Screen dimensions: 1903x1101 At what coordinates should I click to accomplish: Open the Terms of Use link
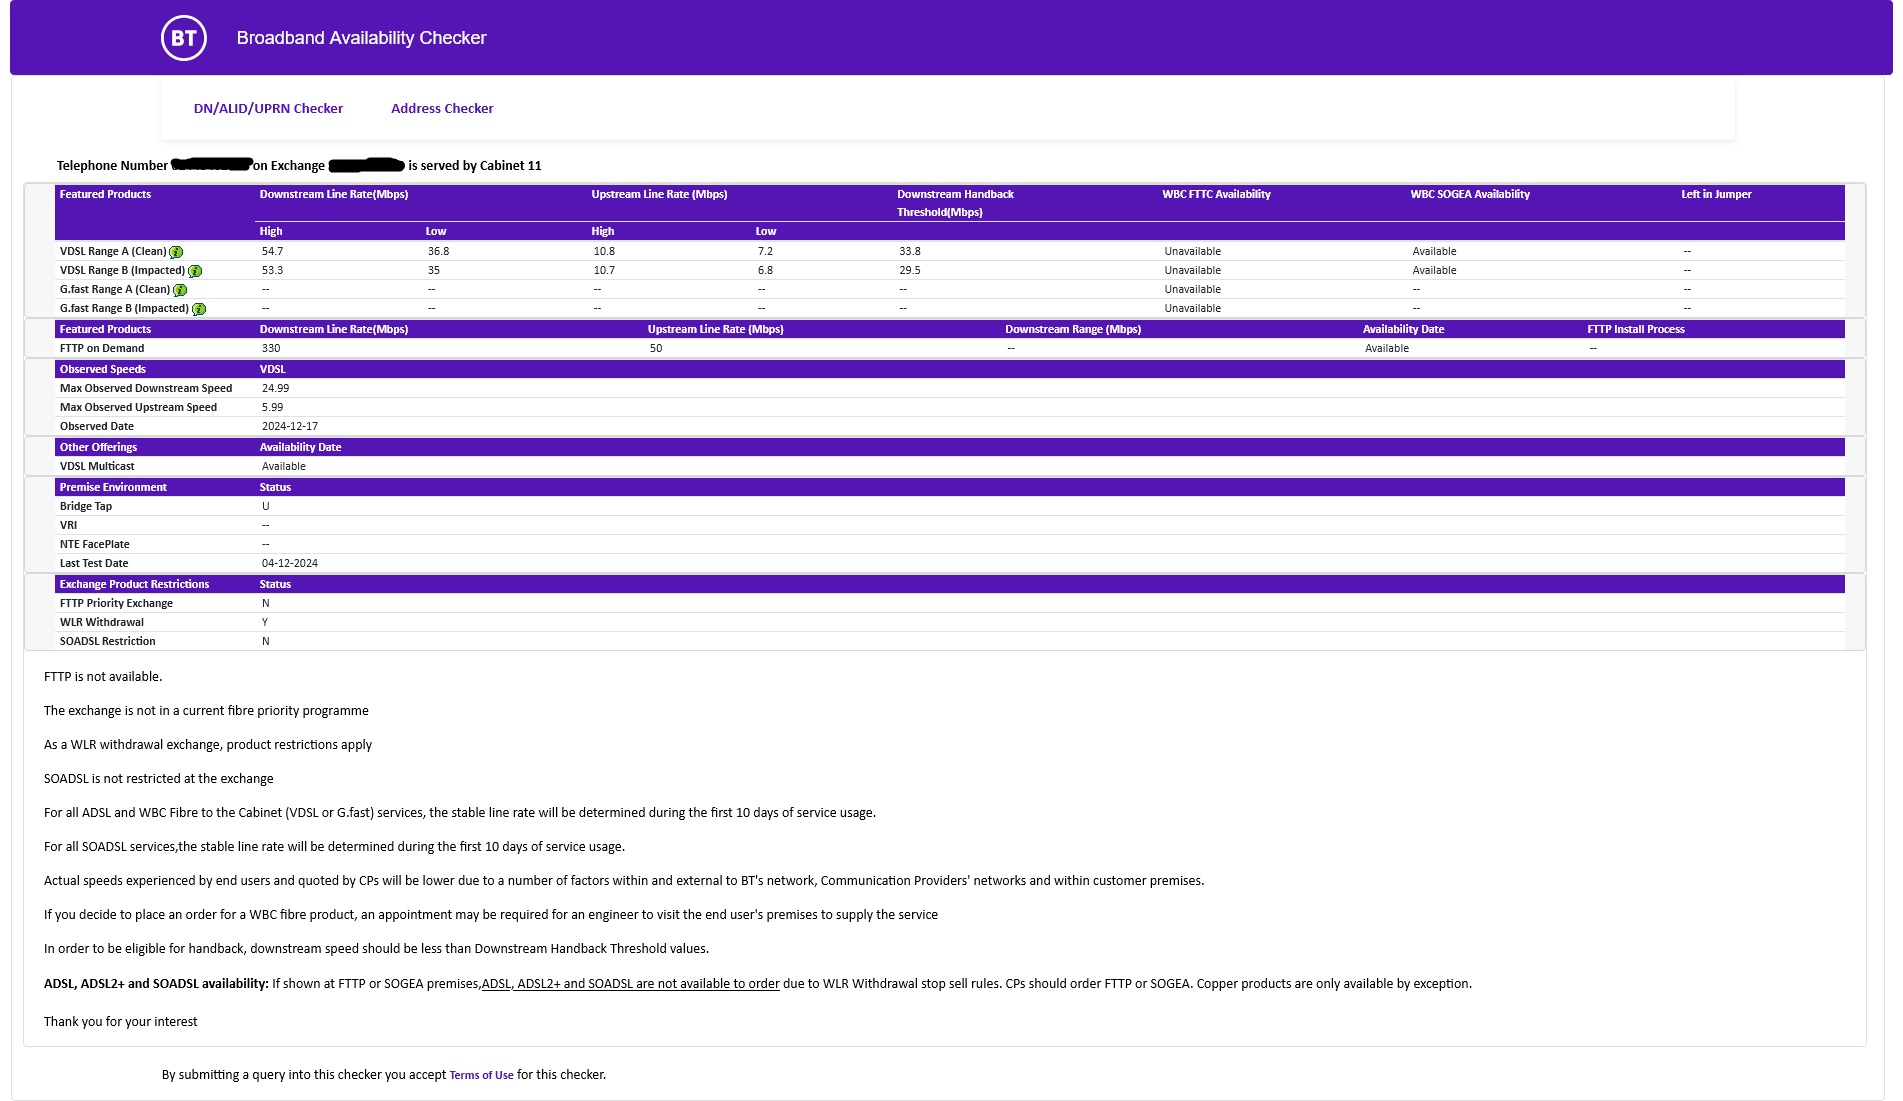click(x=481, y=1075)
